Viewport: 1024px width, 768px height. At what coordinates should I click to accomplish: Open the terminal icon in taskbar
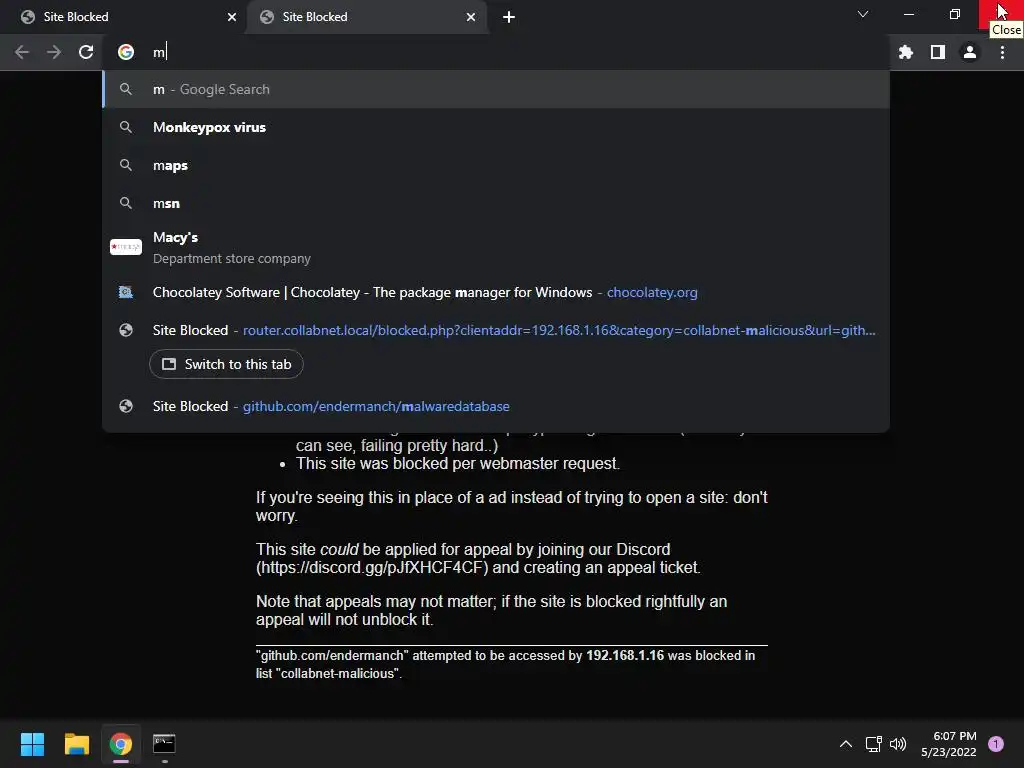[x=164, y=744]
